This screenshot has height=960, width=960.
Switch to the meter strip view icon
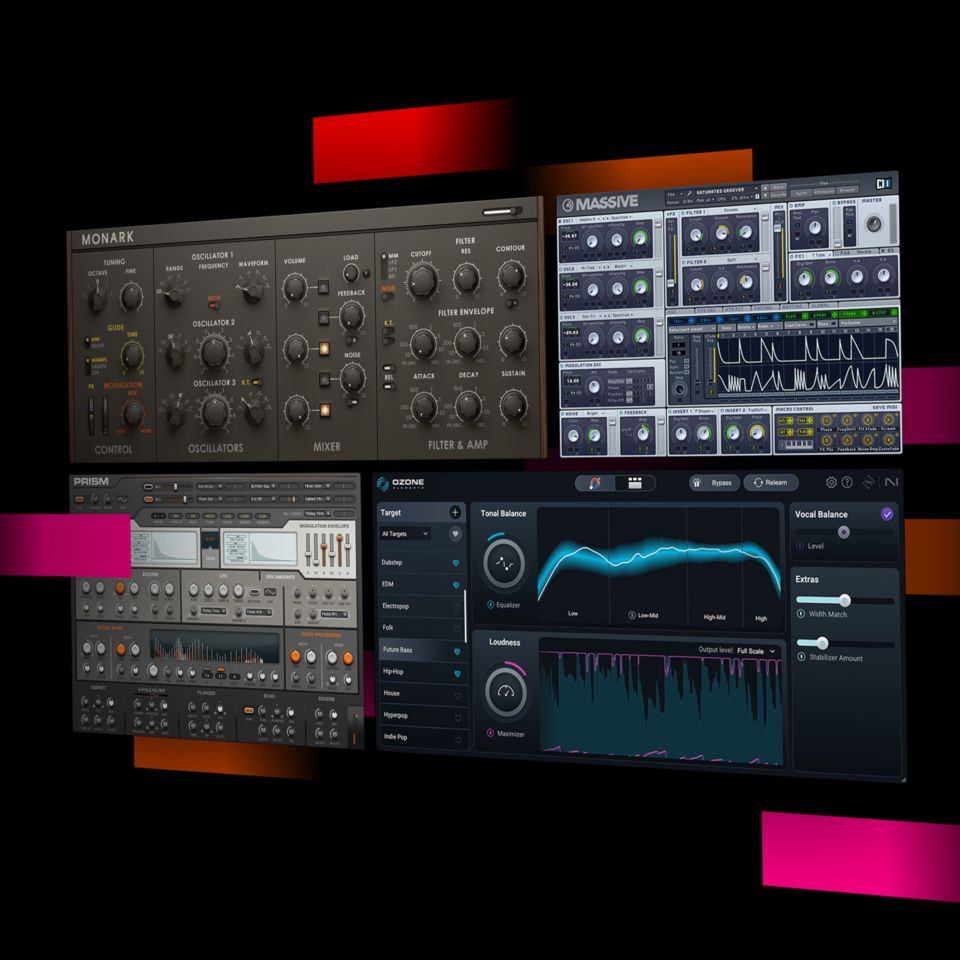tap(633, 483)
